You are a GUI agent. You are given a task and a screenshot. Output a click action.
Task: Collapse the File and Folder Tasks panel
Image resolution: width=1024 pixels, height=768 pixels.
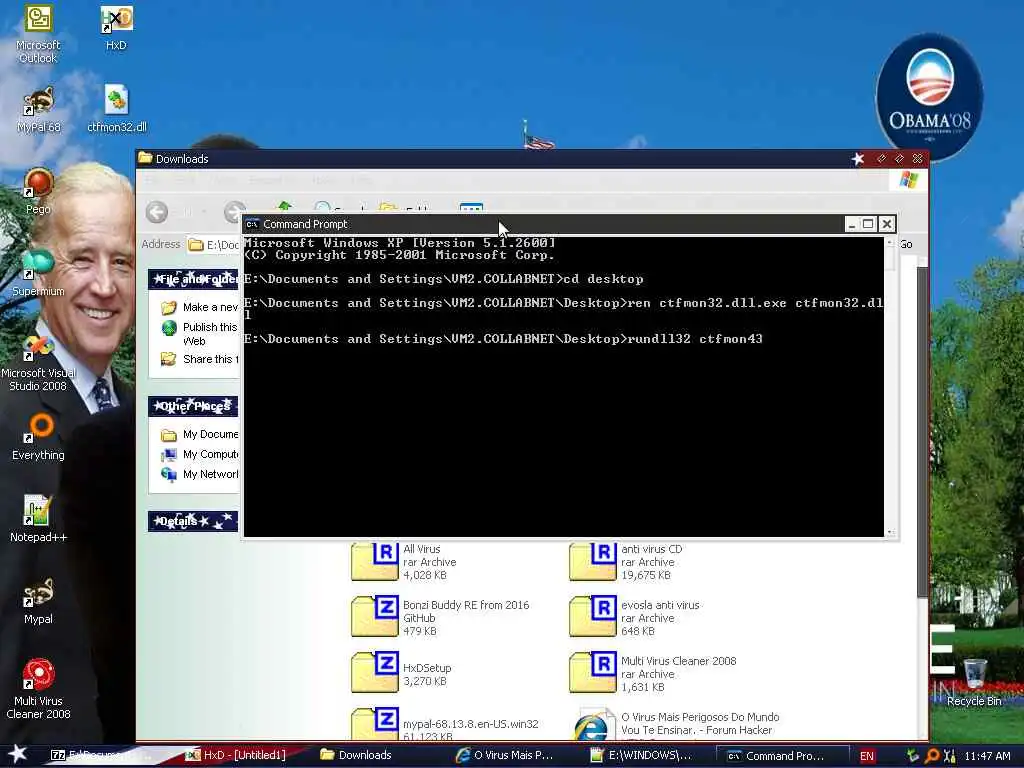pos(193,279)
